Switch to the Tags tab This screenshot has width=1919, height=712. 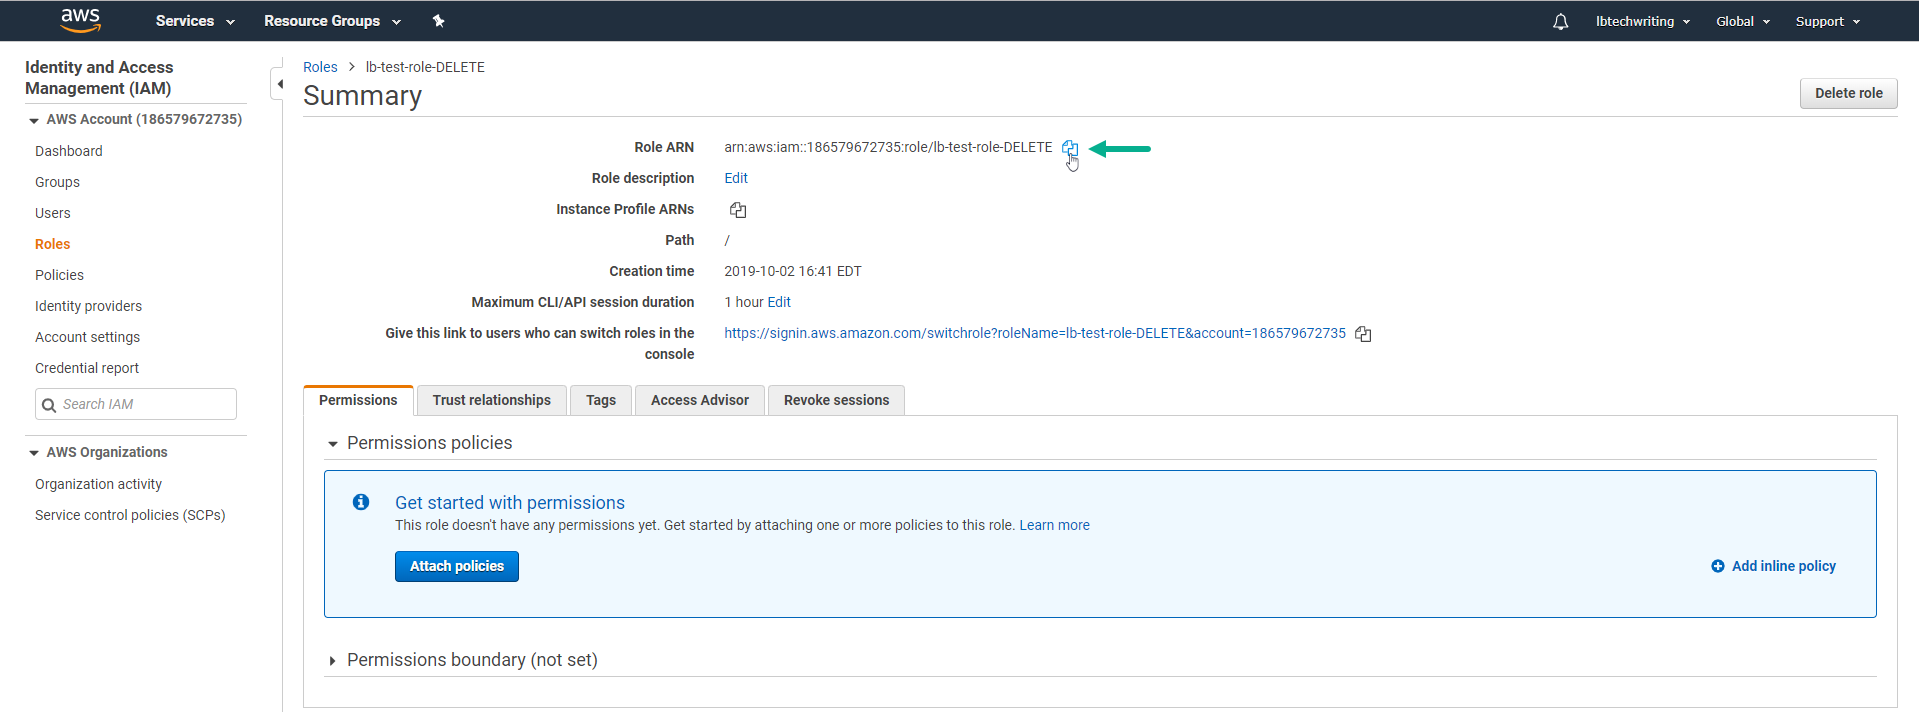click(601, 400)
